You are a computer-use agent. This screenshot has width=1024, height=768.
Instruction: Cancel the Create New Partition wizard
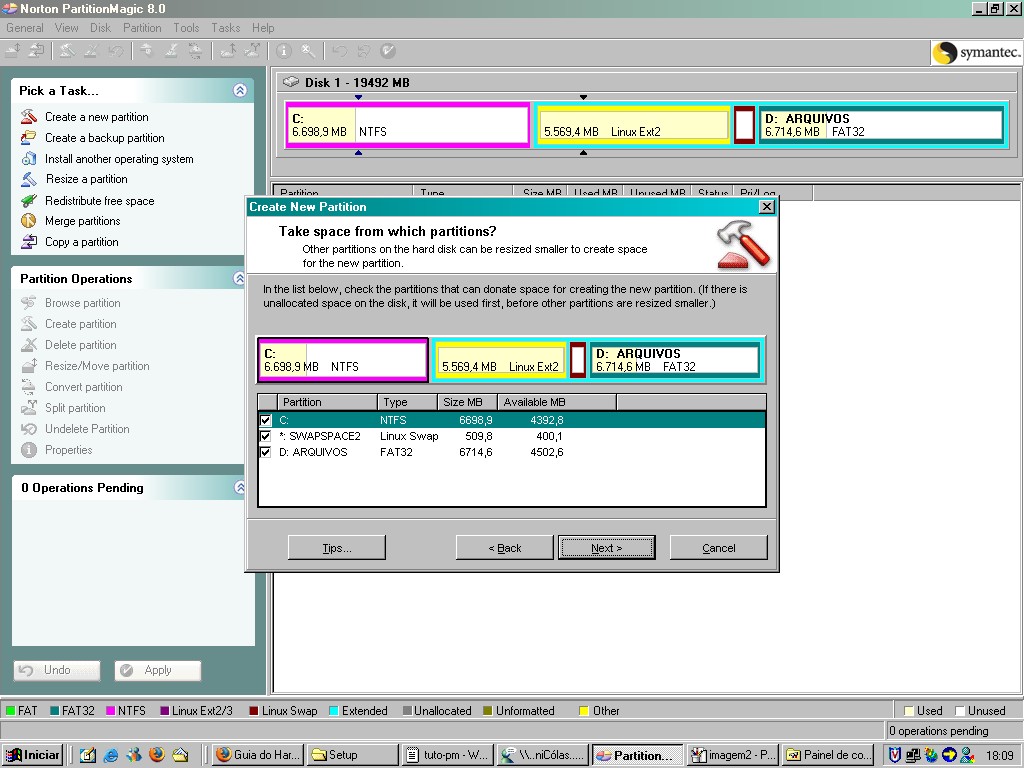[x=719, y=548]
